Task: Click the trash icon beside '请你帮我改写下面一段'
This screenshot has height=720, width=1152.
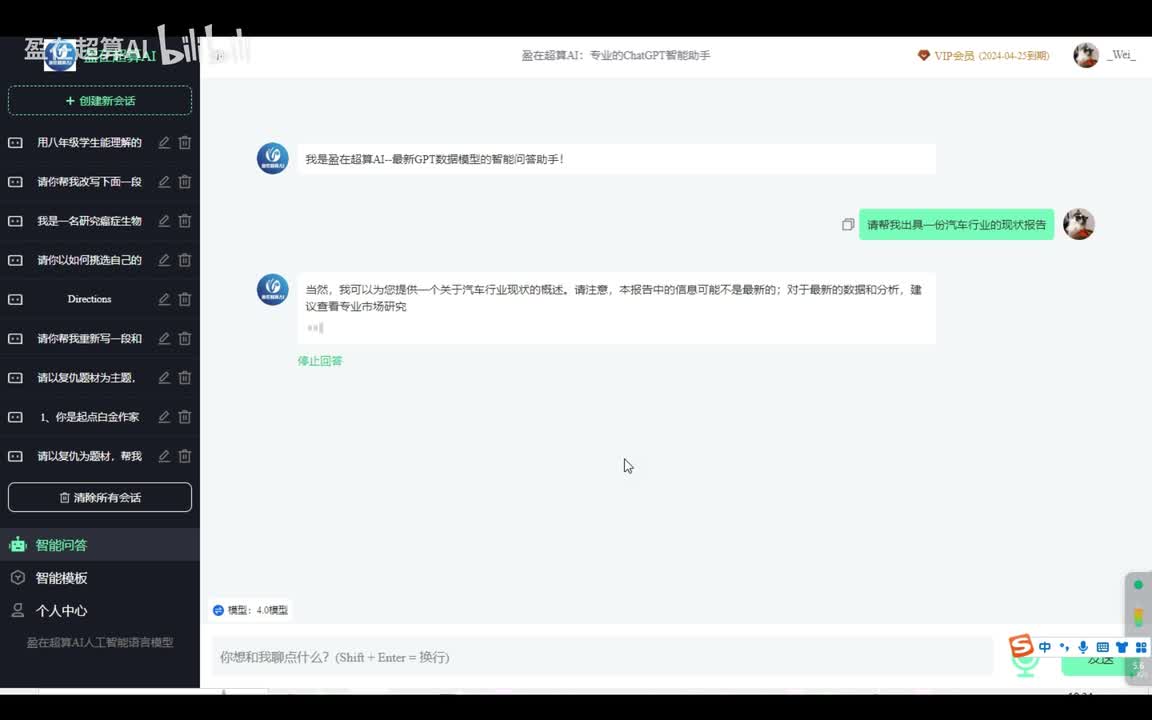Action: [185, 182]
